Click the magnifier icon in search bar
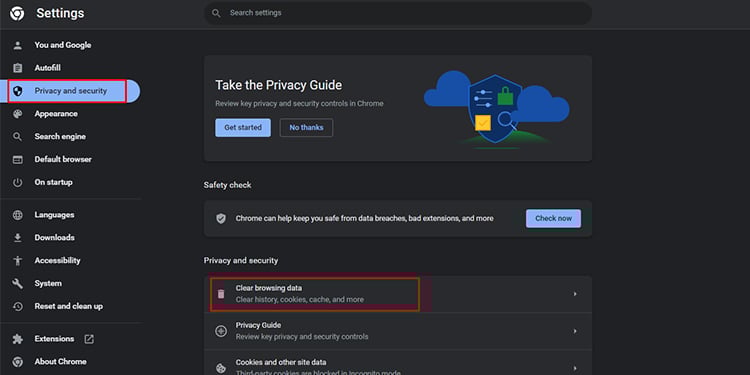The height and width of the screenshot is (375, 750). point(216,13)
